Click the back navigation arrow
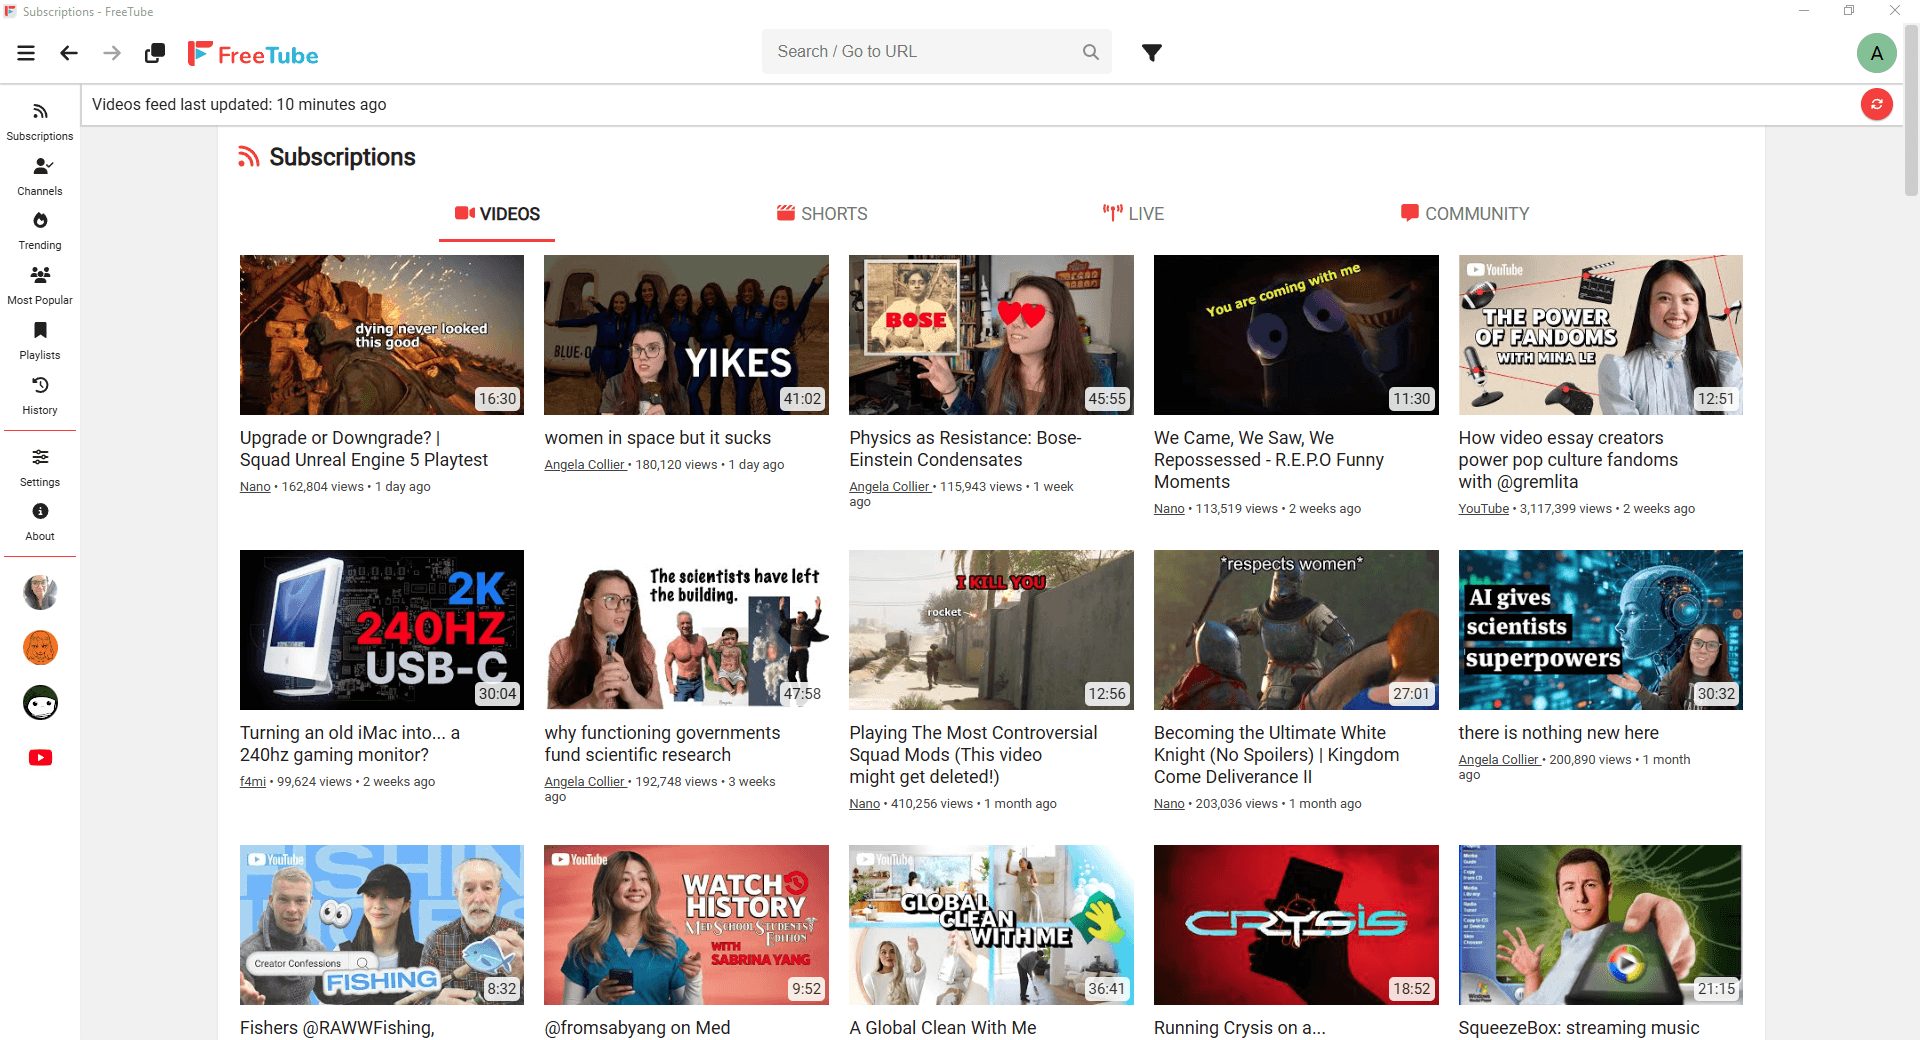Screen dimensions: 1920x1040 (69, 52)
